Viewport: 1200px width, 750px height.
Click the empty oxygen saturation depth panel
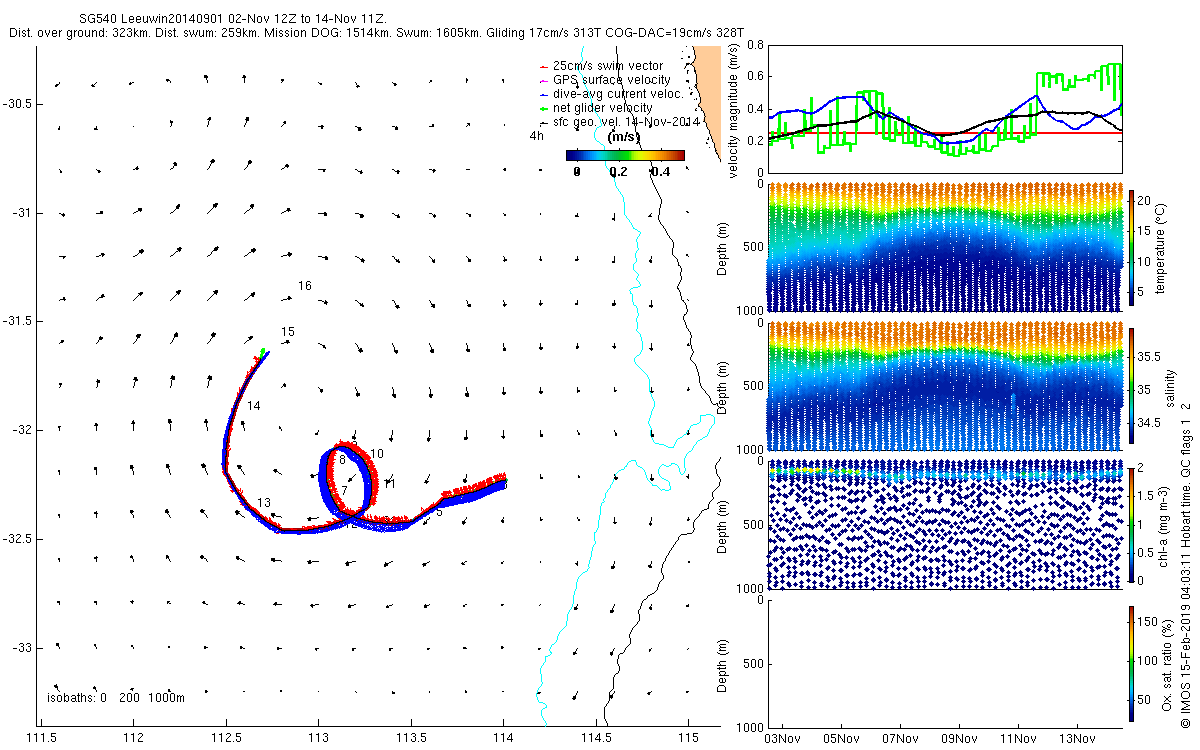point(944,662)
